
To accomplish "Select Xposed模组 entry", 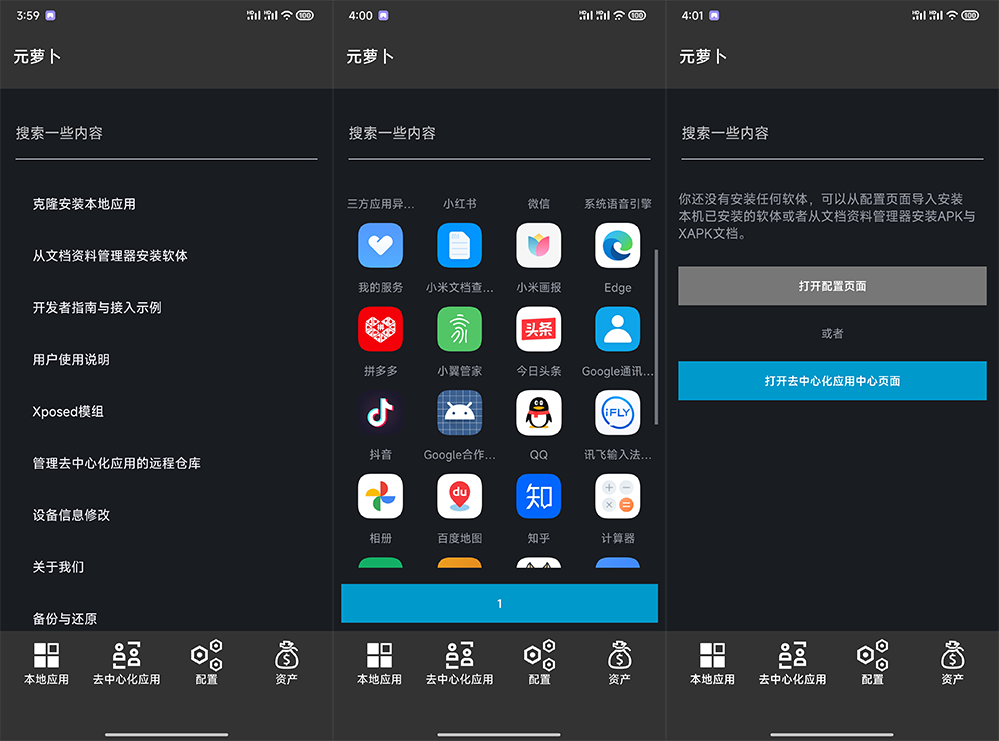I will 68,412.
